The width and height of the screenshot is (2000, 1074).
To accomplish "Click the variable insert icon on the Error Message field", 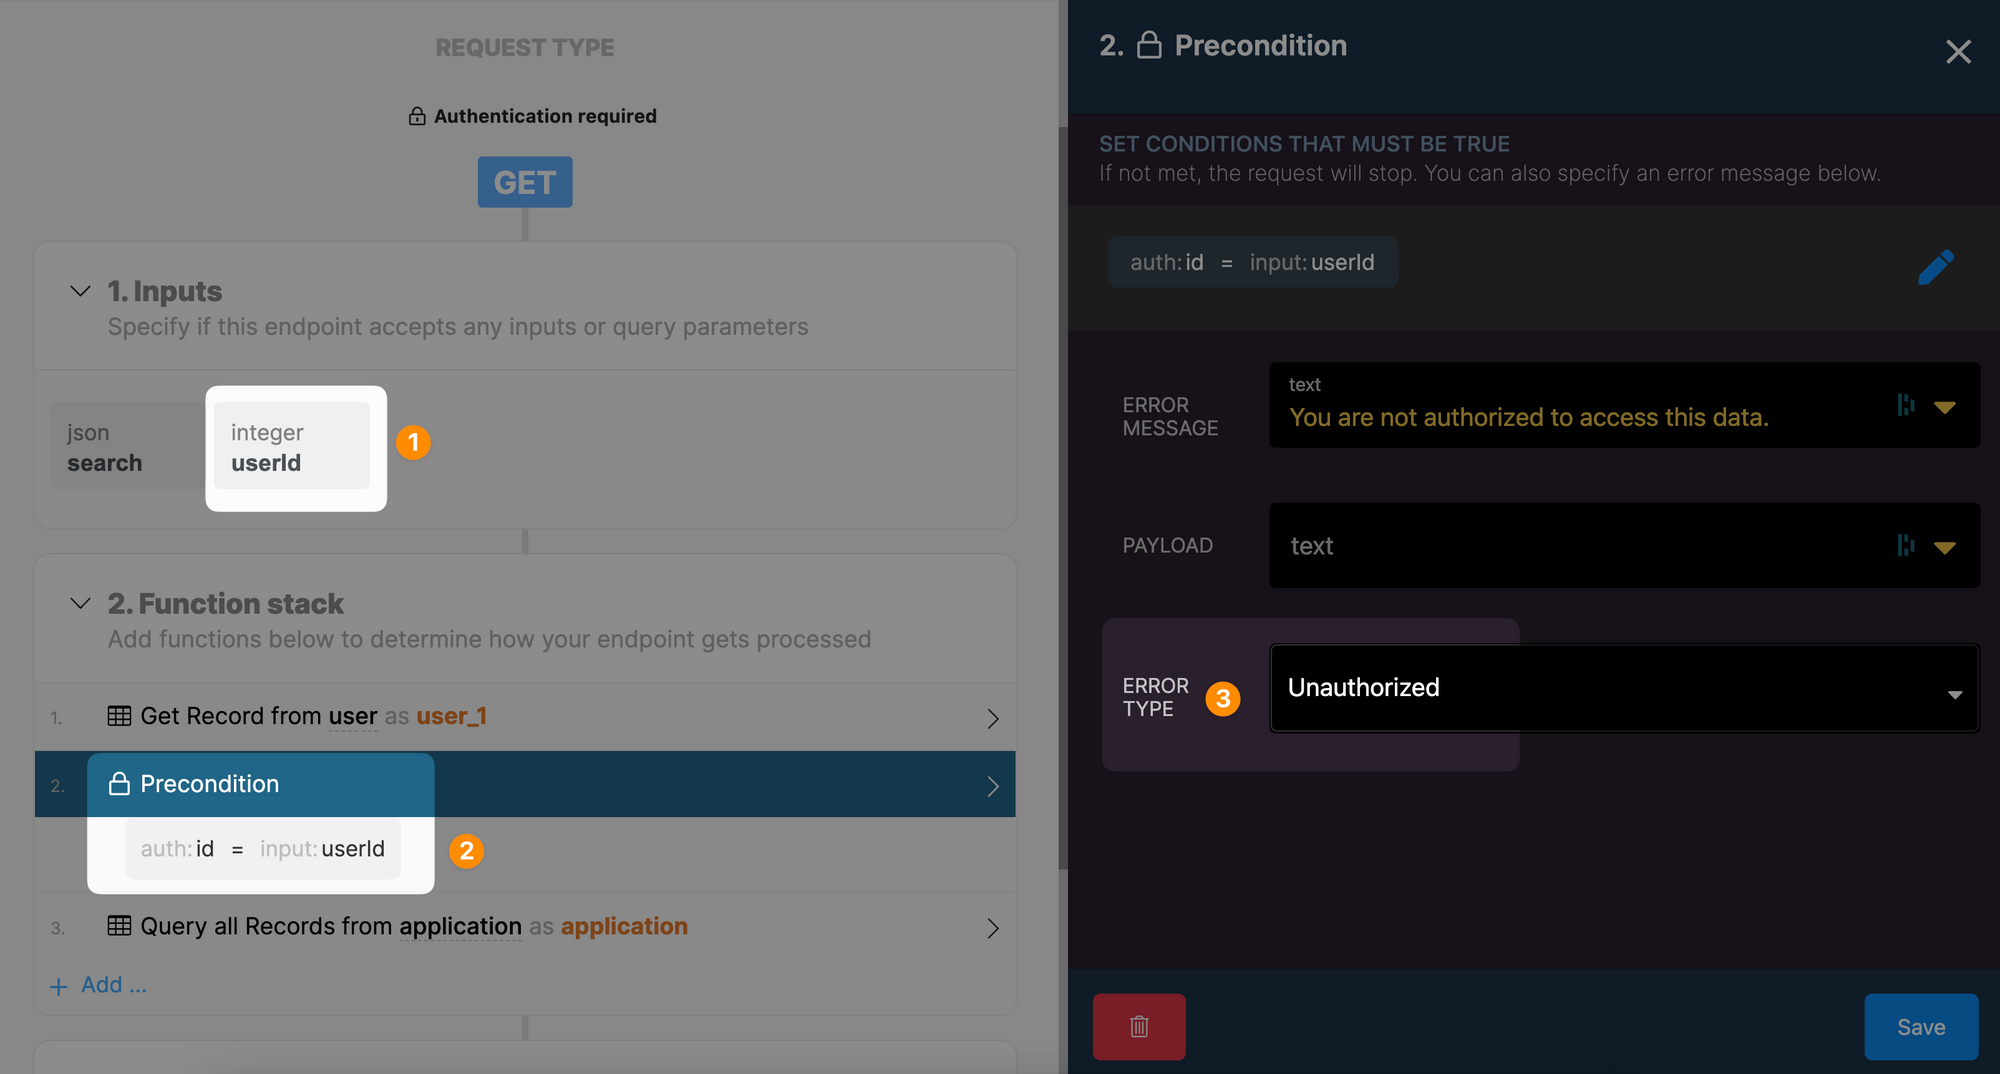I will (1906, 405).
